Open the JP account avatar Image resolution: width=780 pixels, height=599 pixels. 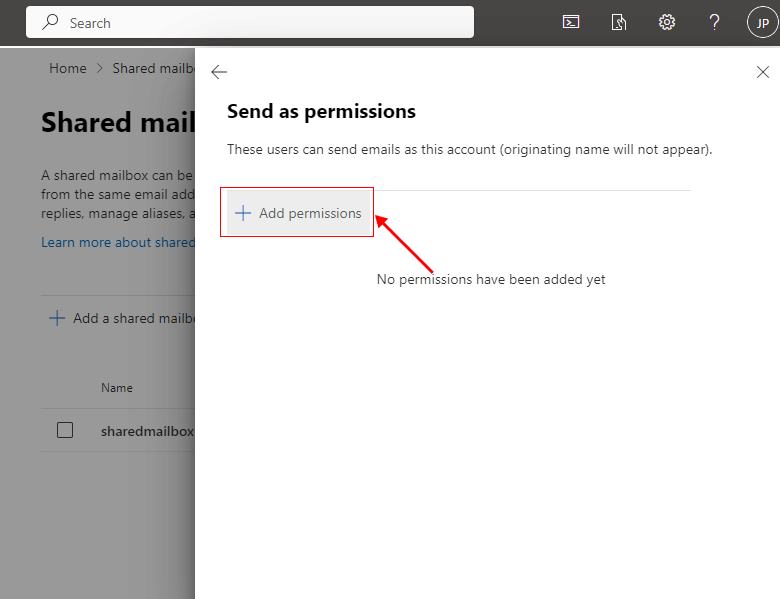(x=762, y=22)
